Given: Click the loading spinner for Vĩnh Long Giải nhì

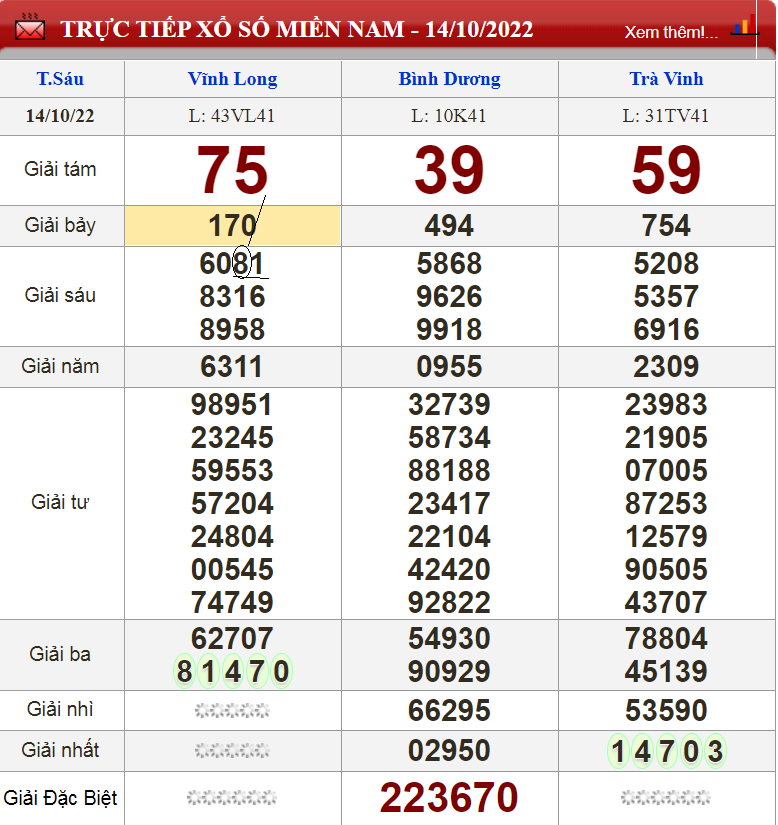Looking at the screenshot, I should [232, 711].
